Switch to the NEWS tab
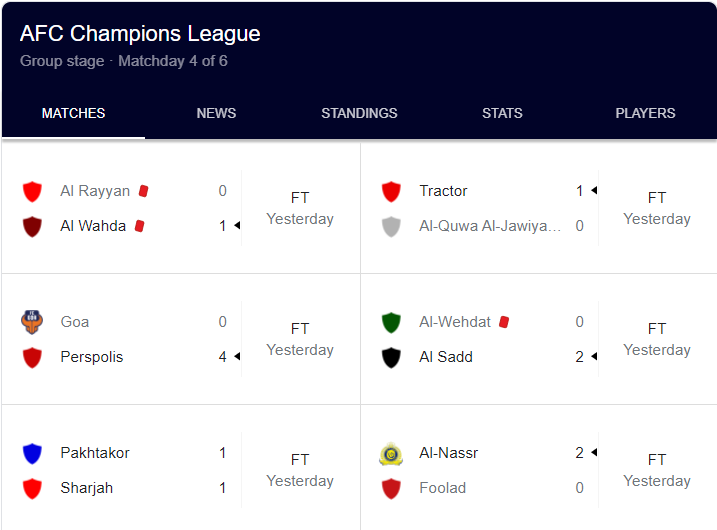Viewport: 717px width, 530px height. [x=216, y=113]
